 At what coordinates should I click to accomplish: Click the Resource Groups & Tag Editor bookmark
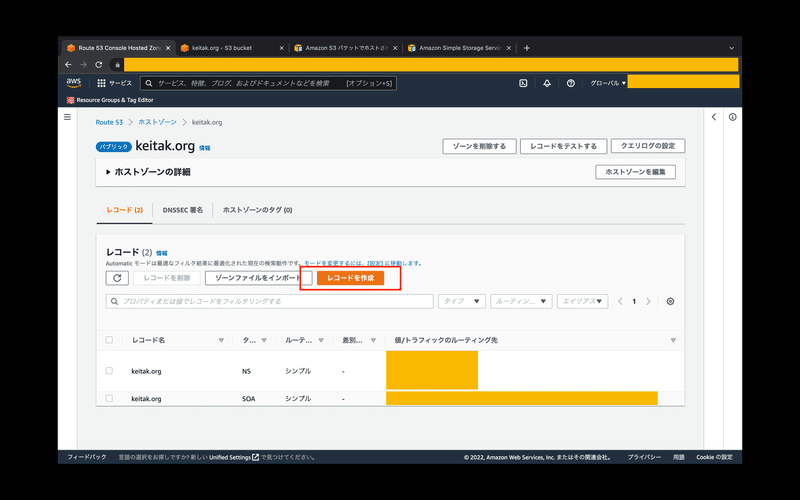[x=110, y=100]
